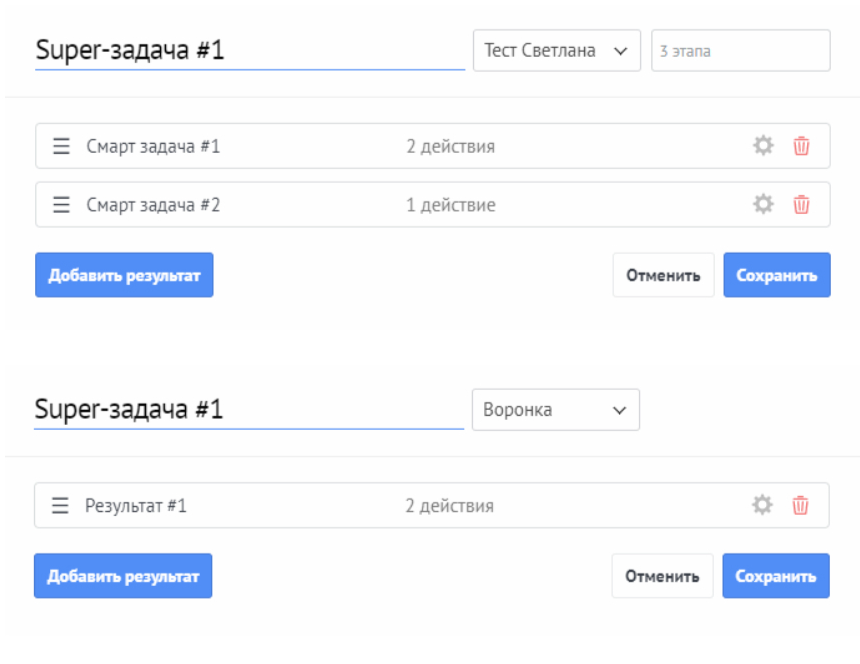Click drag handle icon of Смарт задача #2
This screenshot has width=860, height=664.
point(61,205)
